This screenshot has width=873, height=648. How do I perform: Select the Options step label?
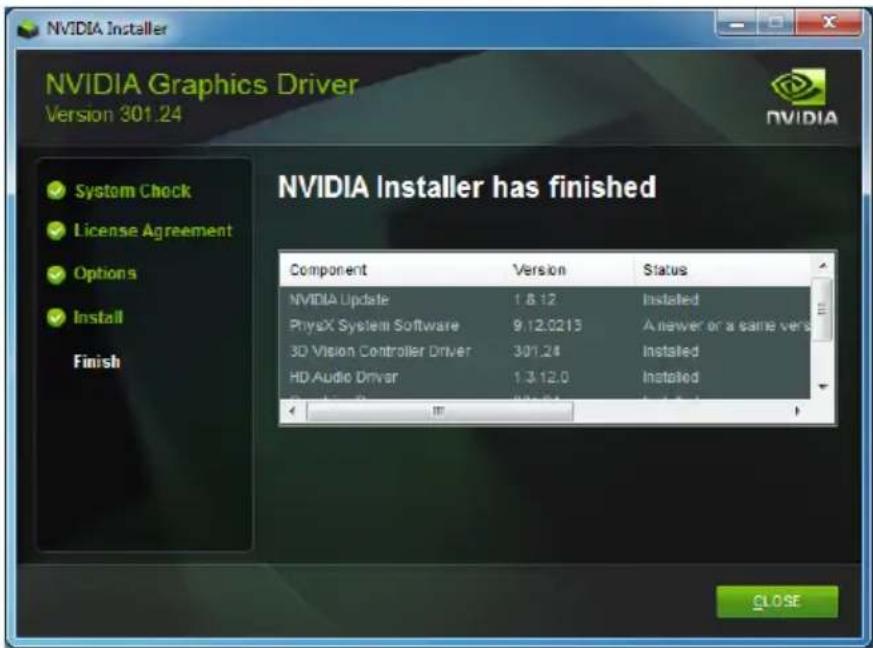[105, 273]
